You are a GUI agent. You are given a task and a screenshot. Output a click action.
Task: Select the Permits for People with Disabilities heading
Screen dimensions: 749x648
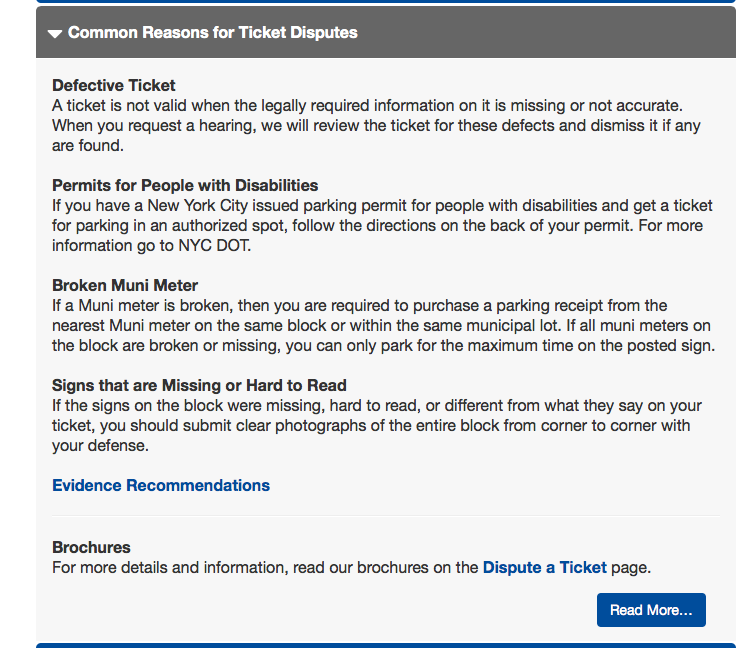tap(185, 185)
